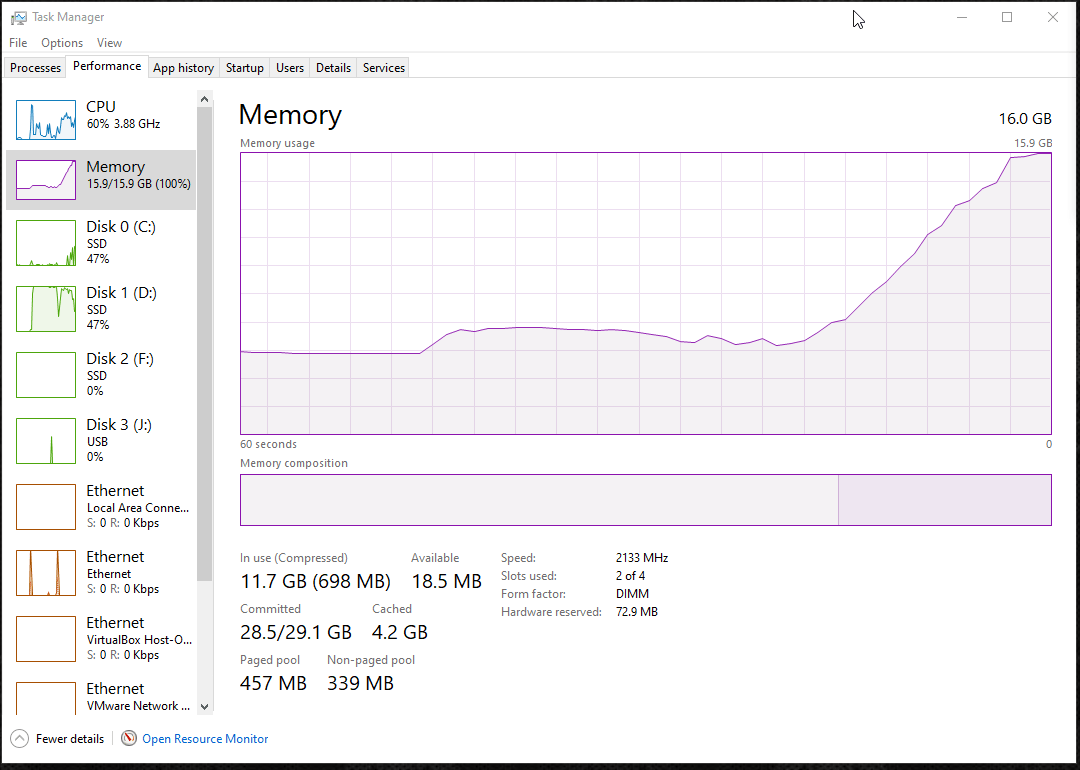The height and width of the screenshot is (770, 1080).
Task: Open the App history tab
Action: (183, 68)
